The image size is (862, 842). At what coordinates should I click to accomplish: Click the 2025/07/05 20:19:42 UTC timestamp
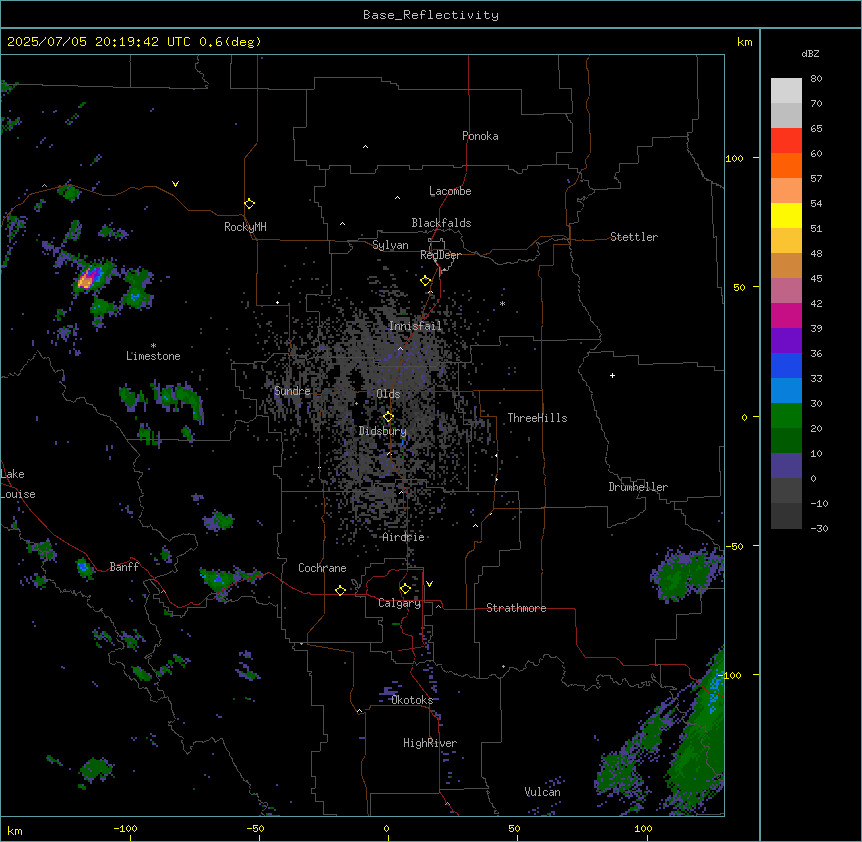99,42
